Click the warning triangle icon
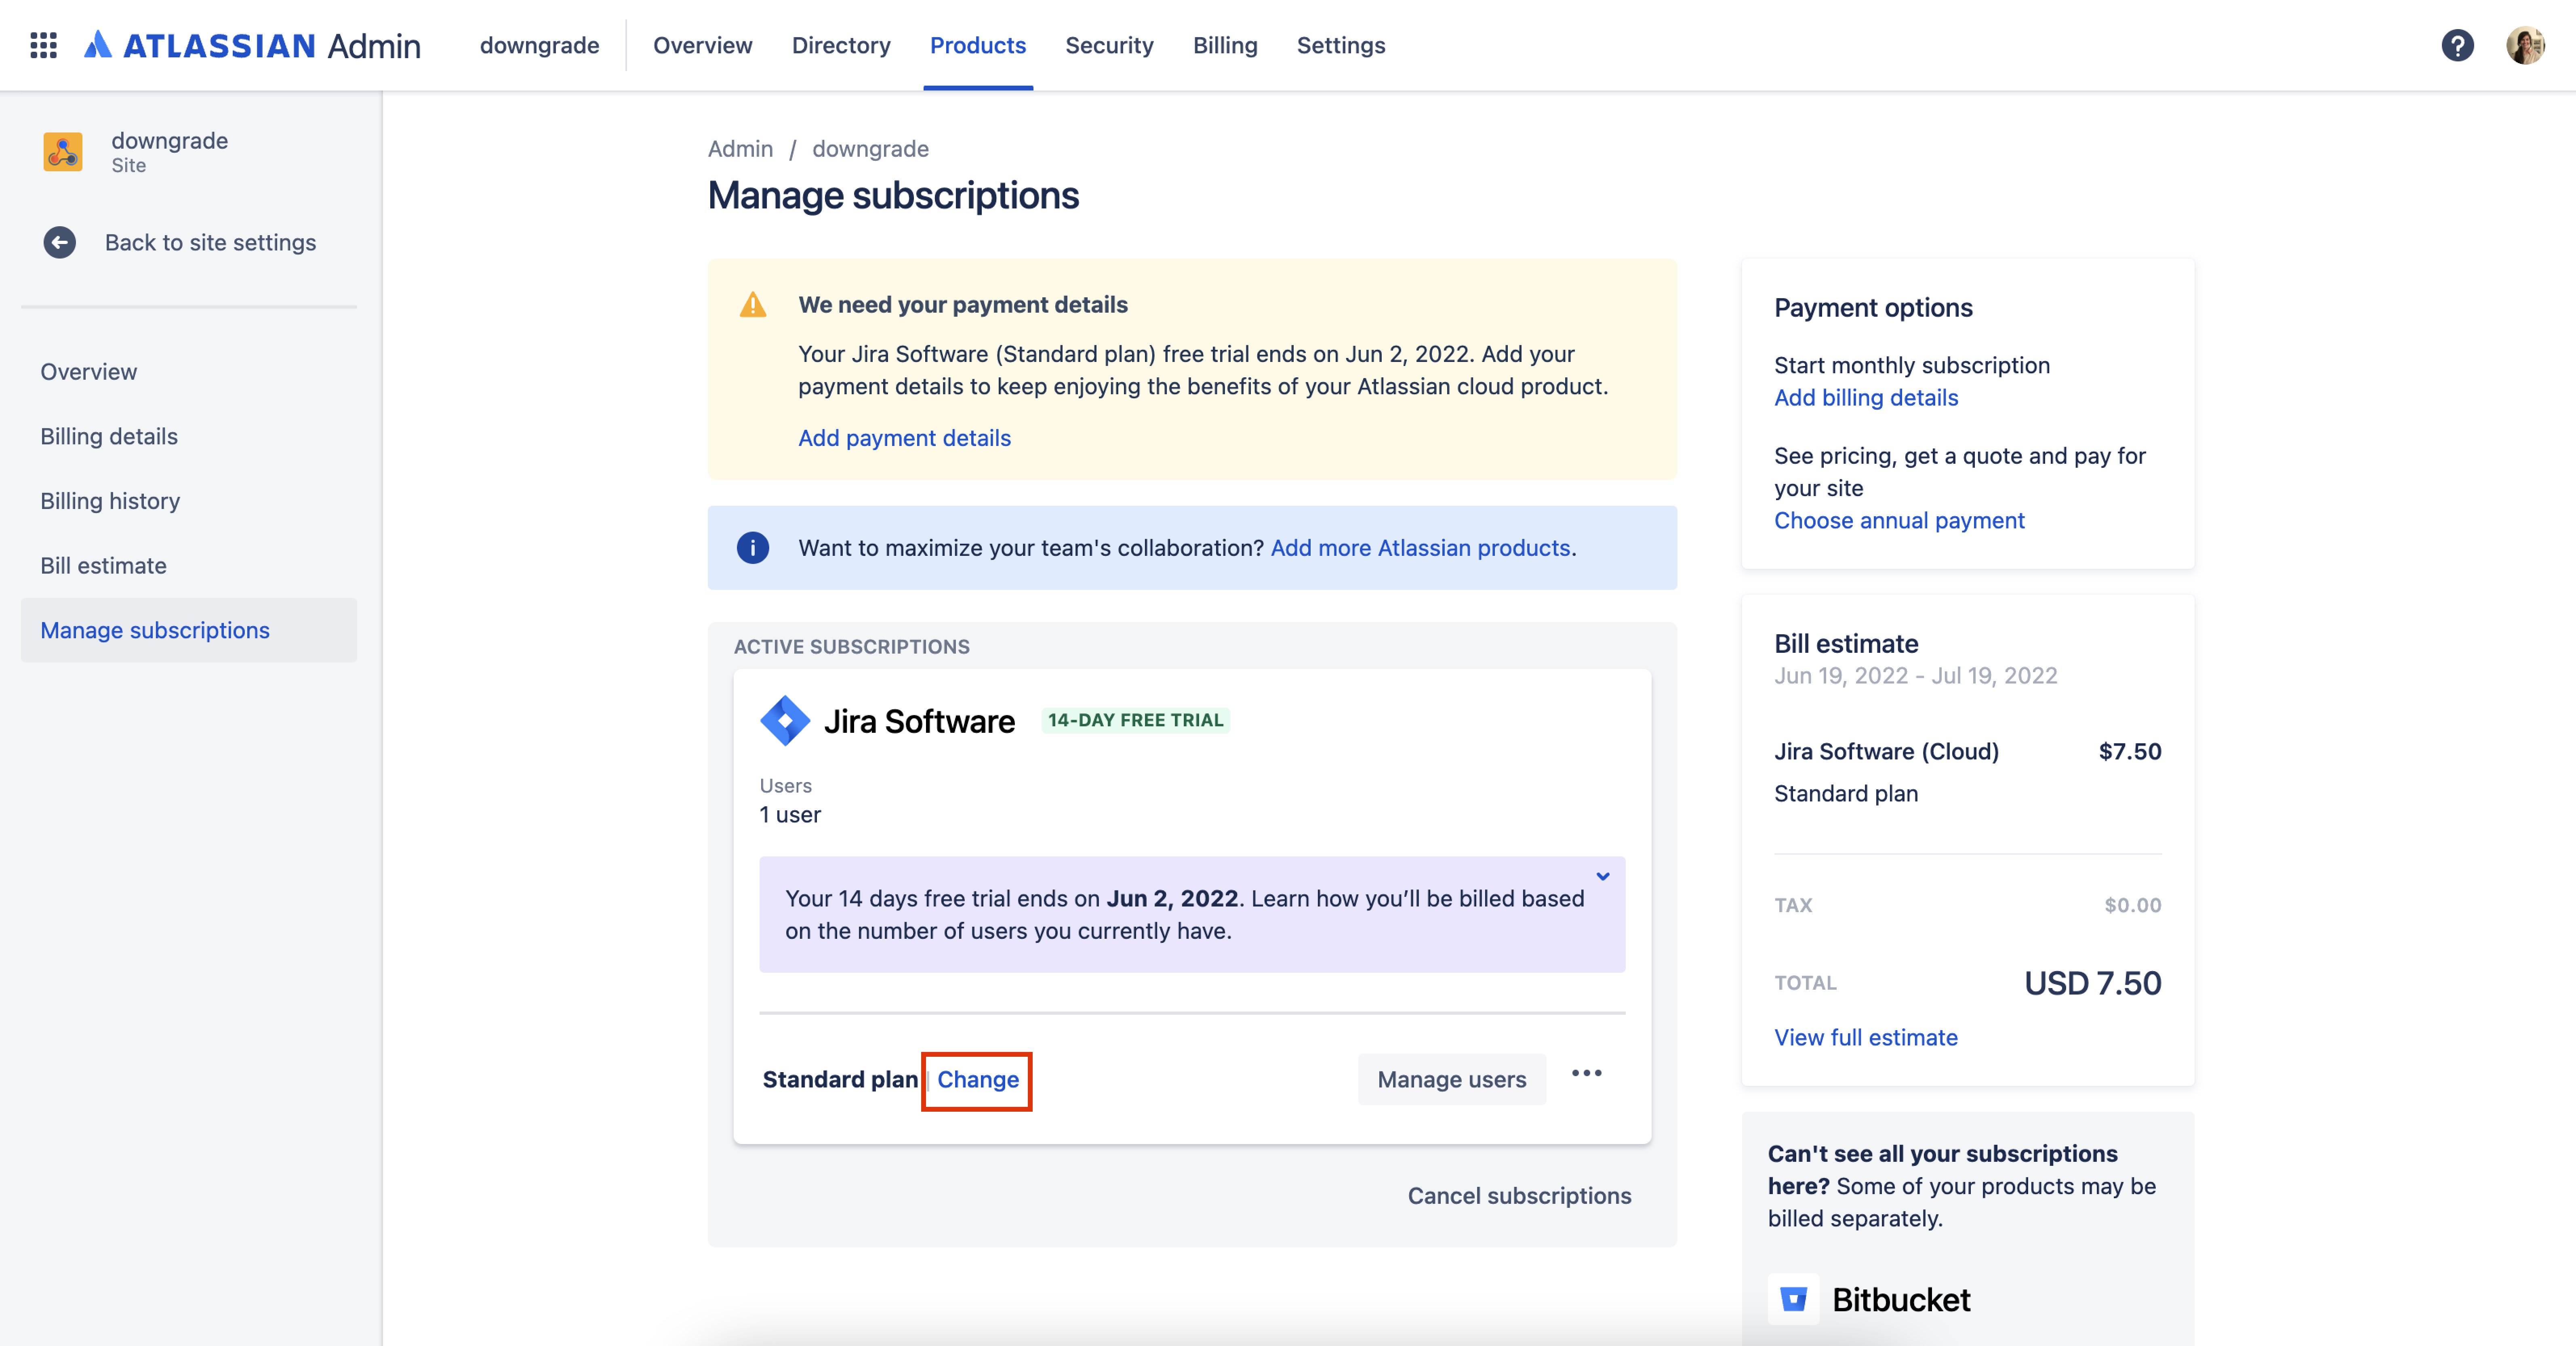Viewport: 2576px width, 1346px height. (x=753, y=305)
